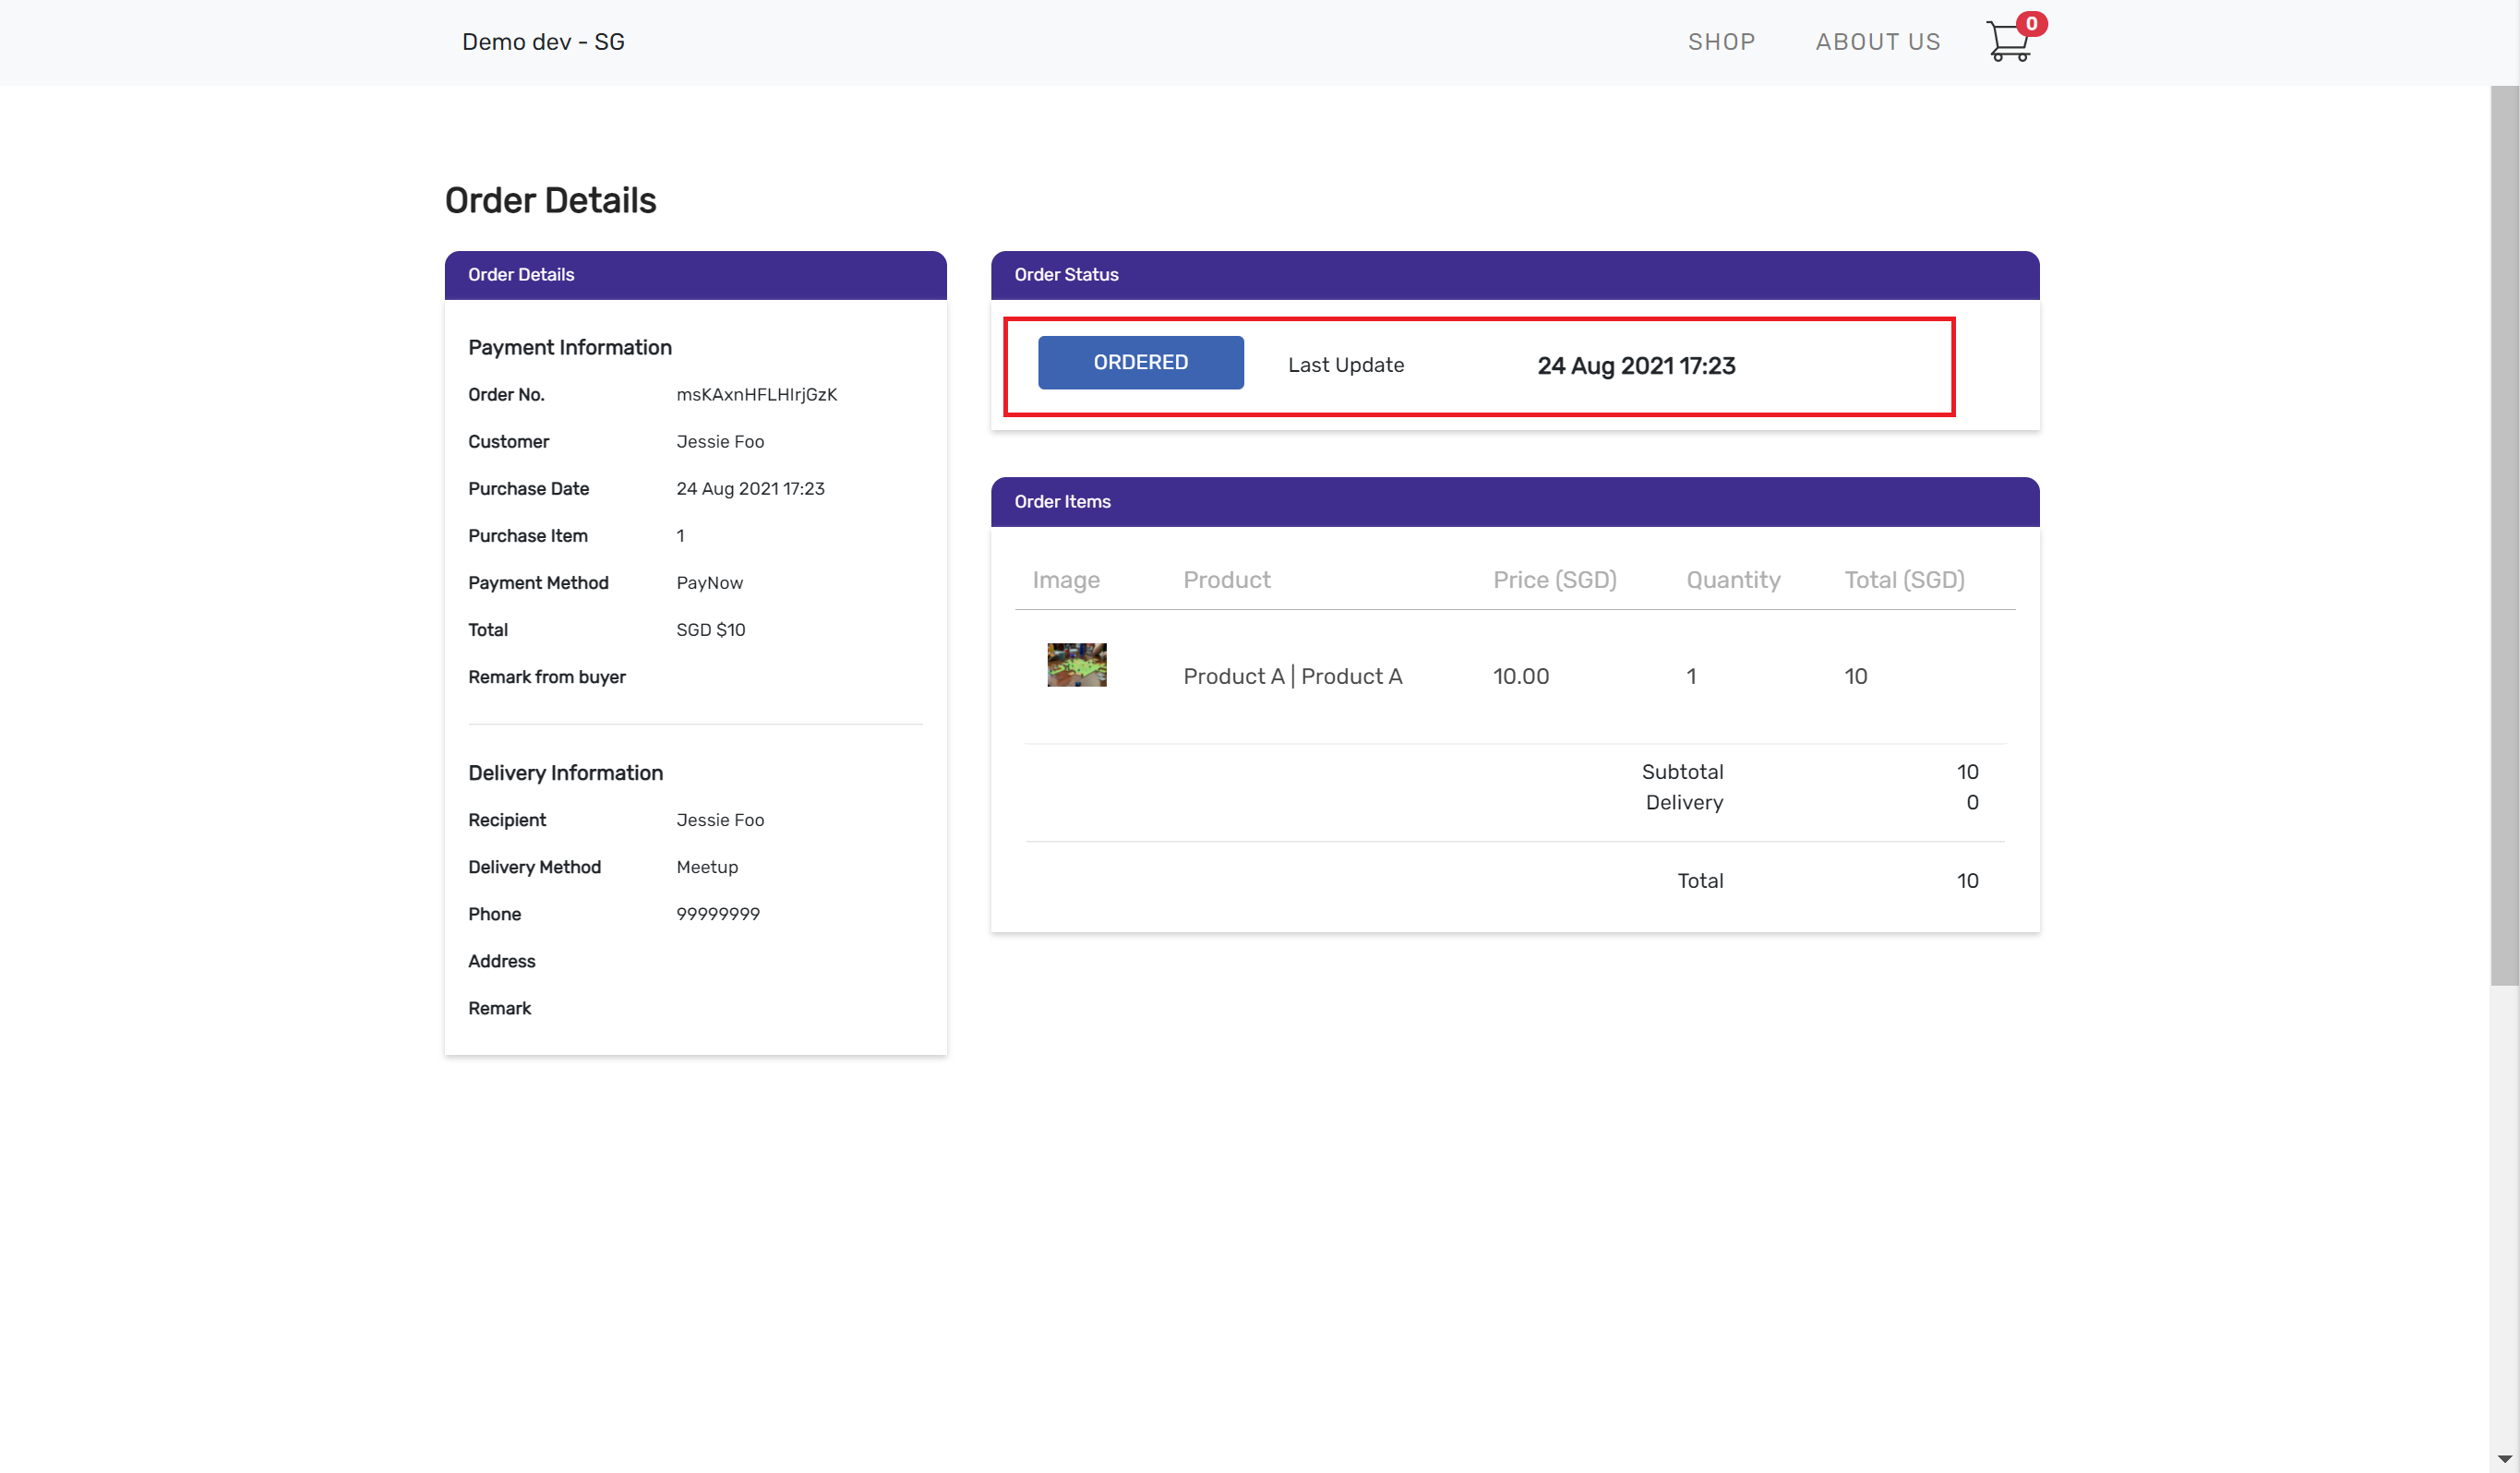Click the Quantity column header
The height and width of the screenshot is (1473, 2520).
point(1733,580)
